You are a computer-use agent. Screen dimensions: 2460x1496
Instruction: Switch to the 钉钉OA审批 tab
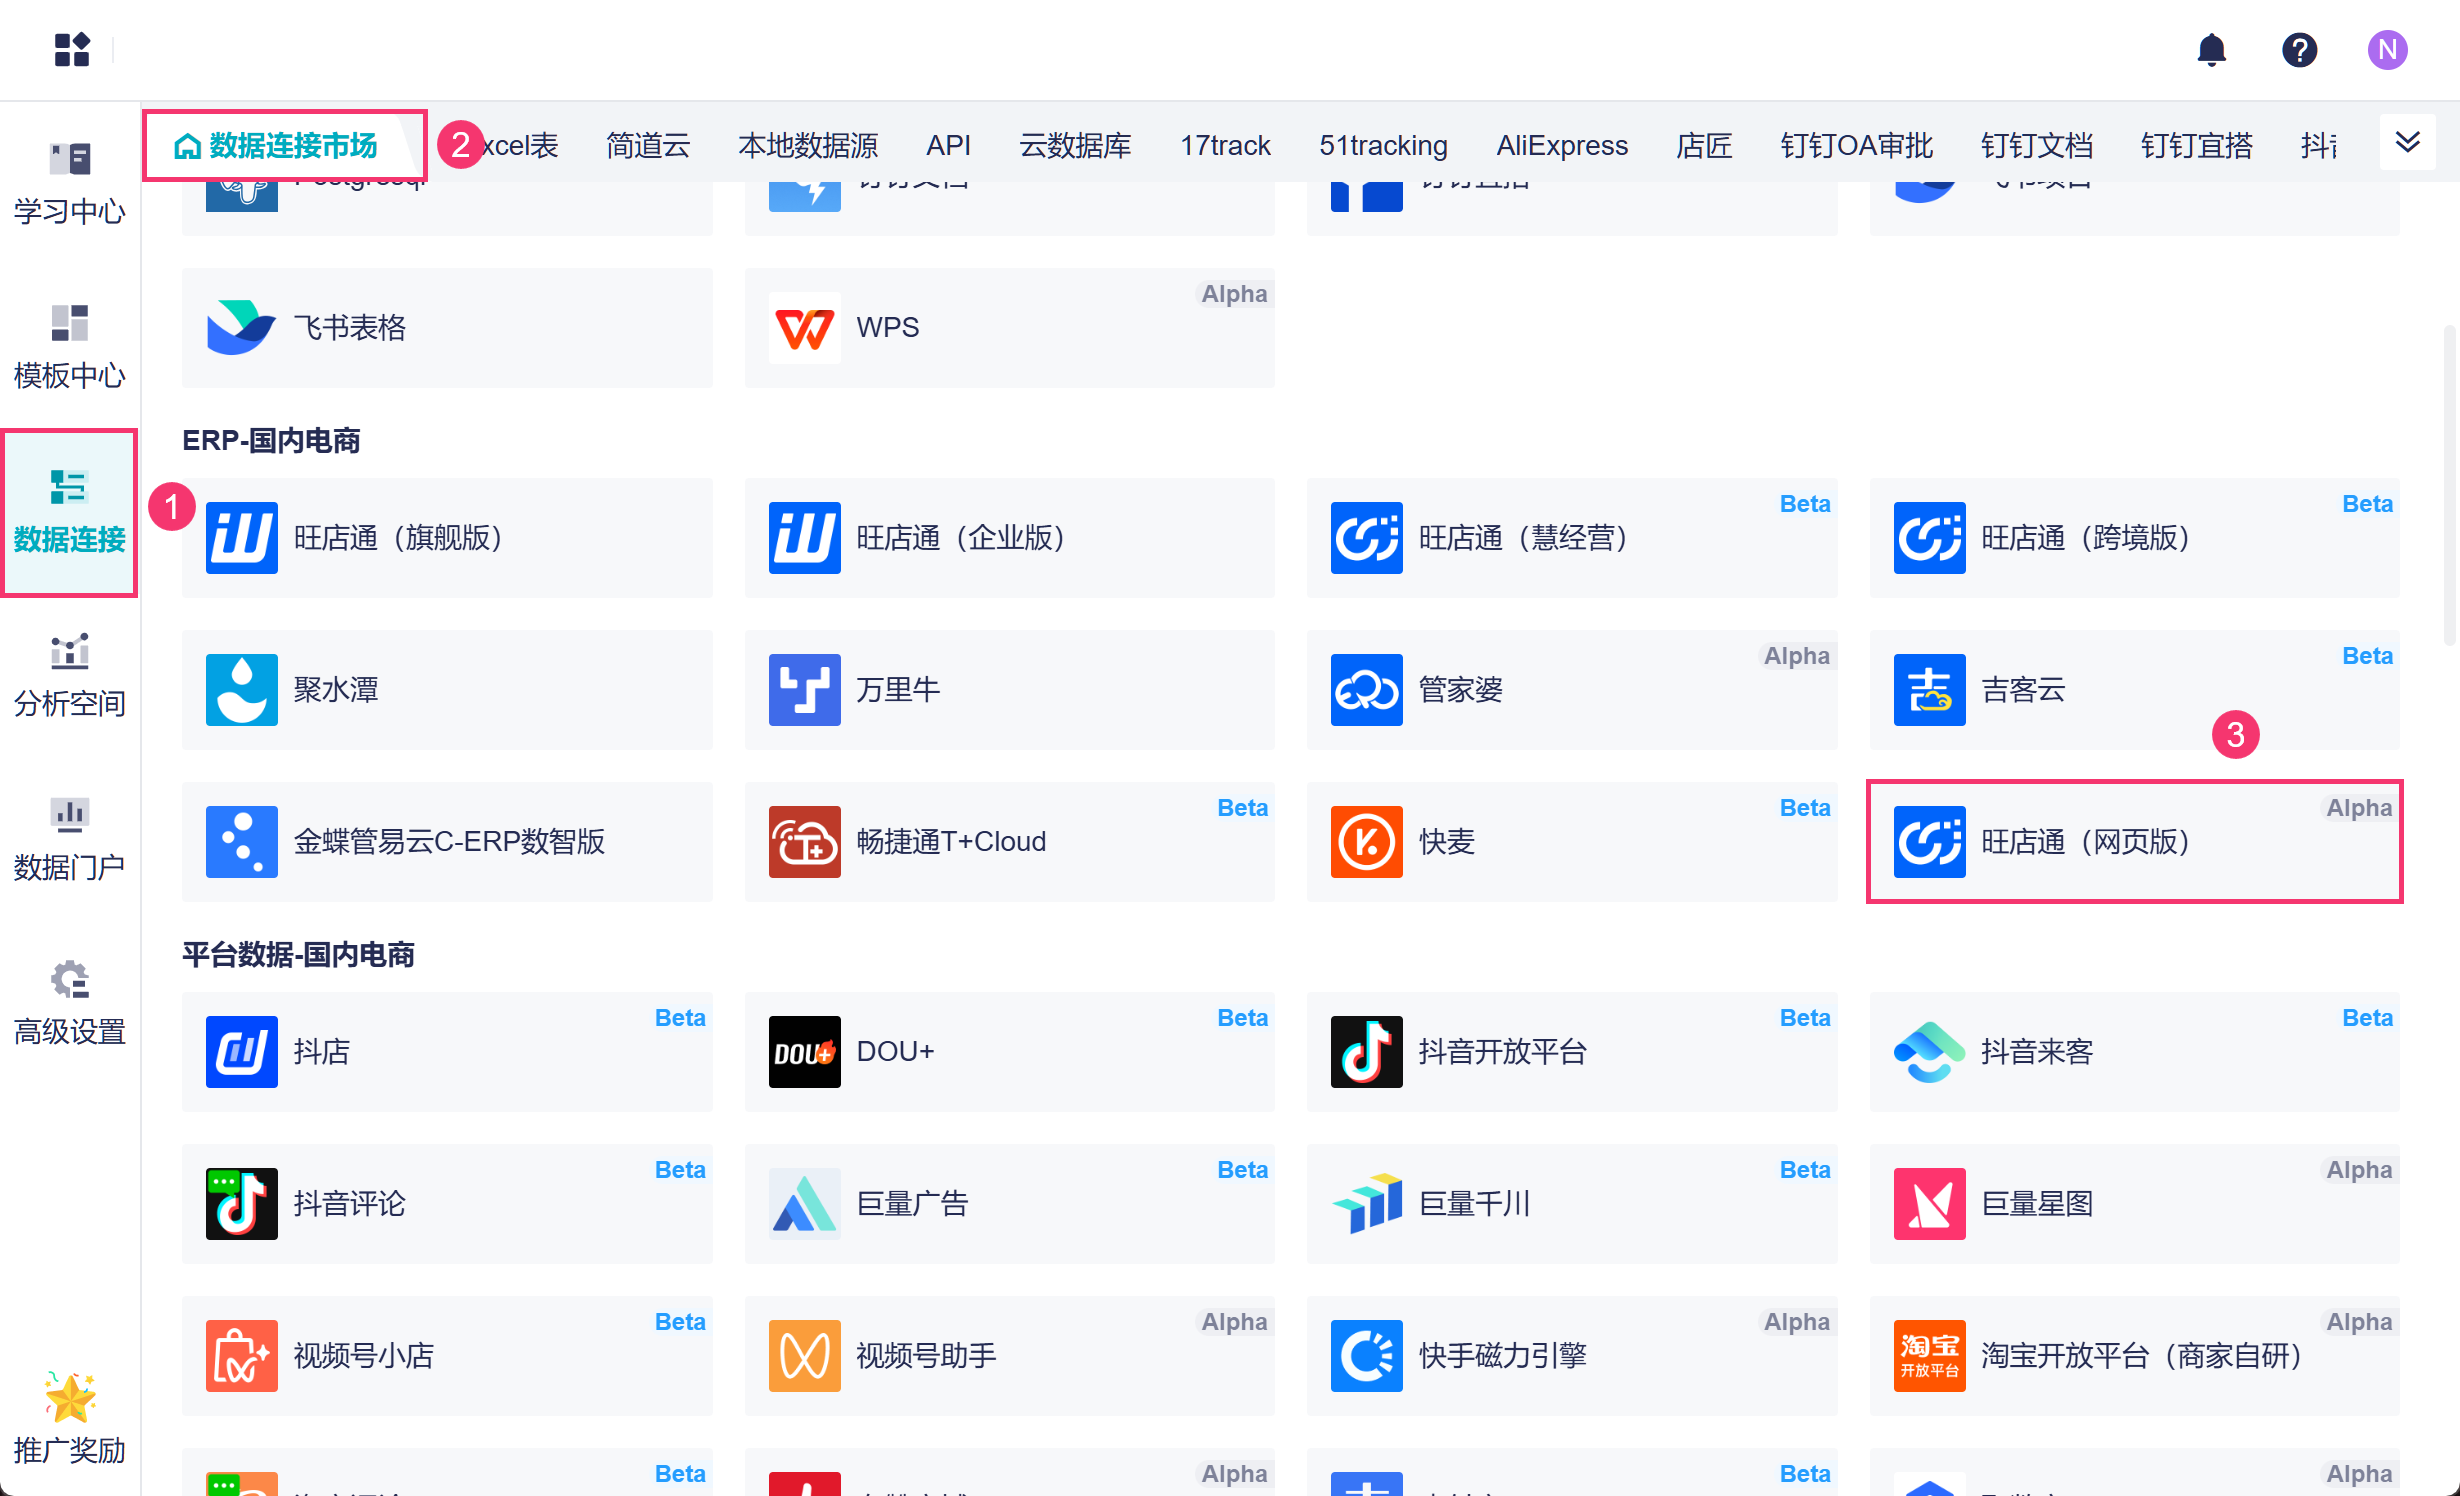pyautogui.click(x=1856, y=146)
